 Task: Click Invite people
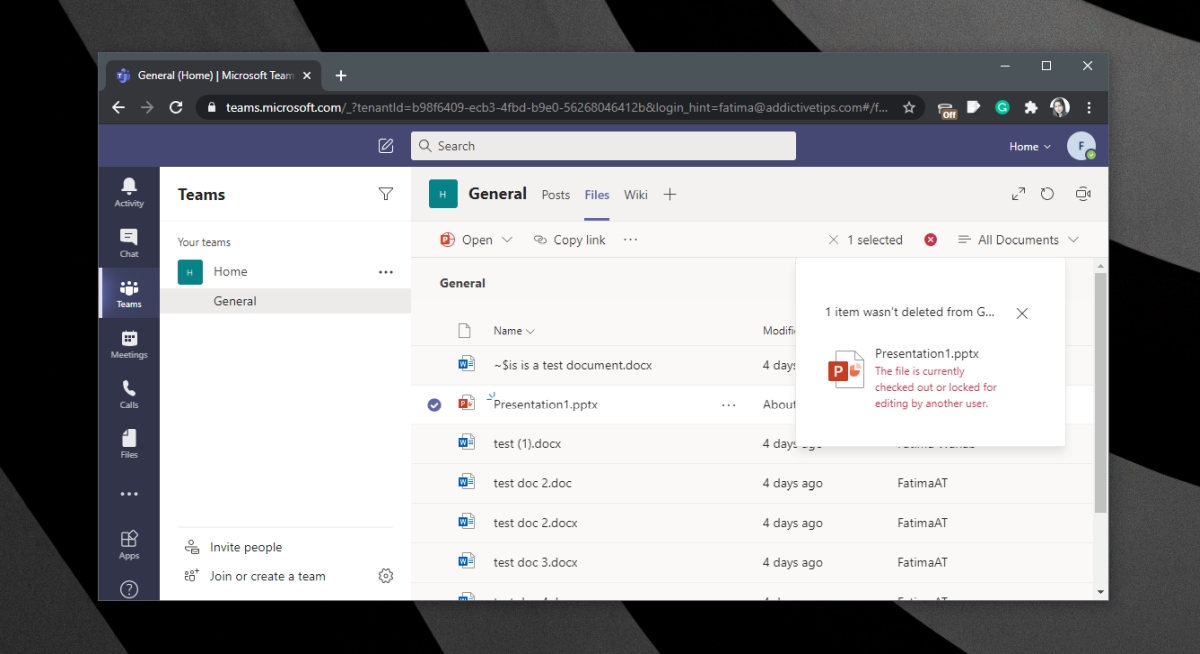tap(234, 547)
